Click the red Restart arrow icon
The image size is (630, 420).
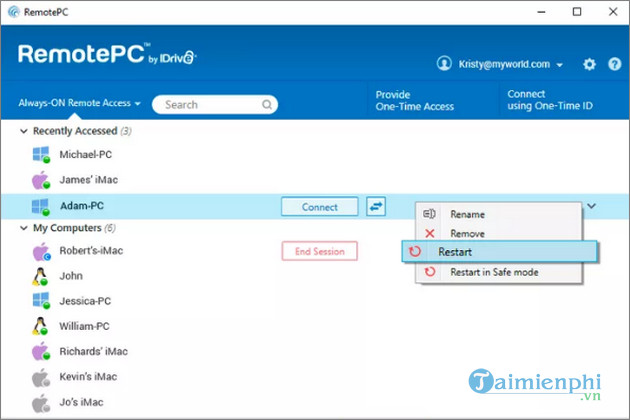pyautogui.click(x=415, y=252)
